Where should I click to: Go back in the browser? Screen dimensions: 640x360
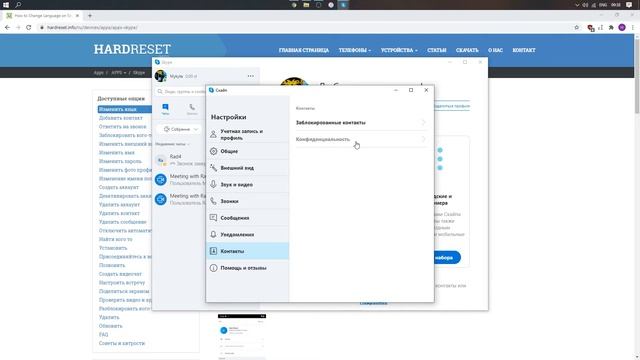point(7,27)
